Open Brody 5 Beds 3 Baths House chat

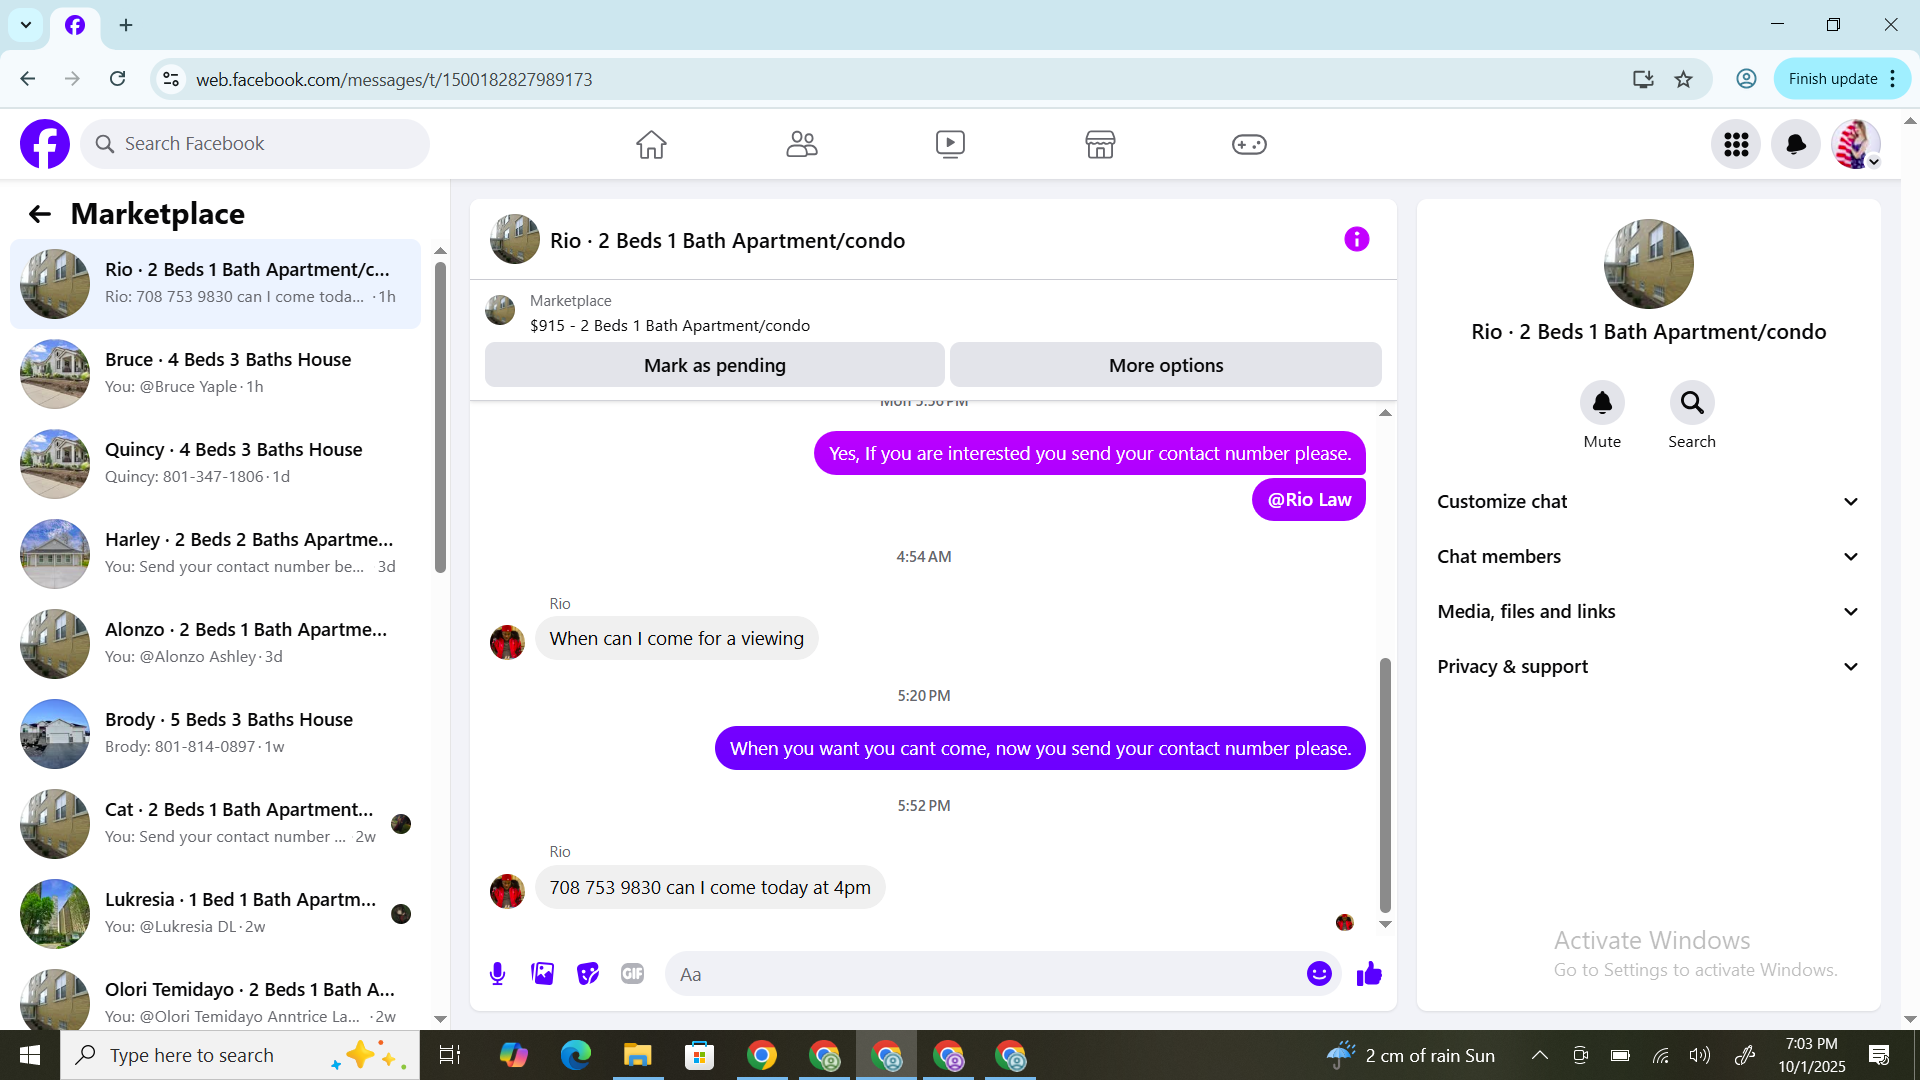point(215,734)
